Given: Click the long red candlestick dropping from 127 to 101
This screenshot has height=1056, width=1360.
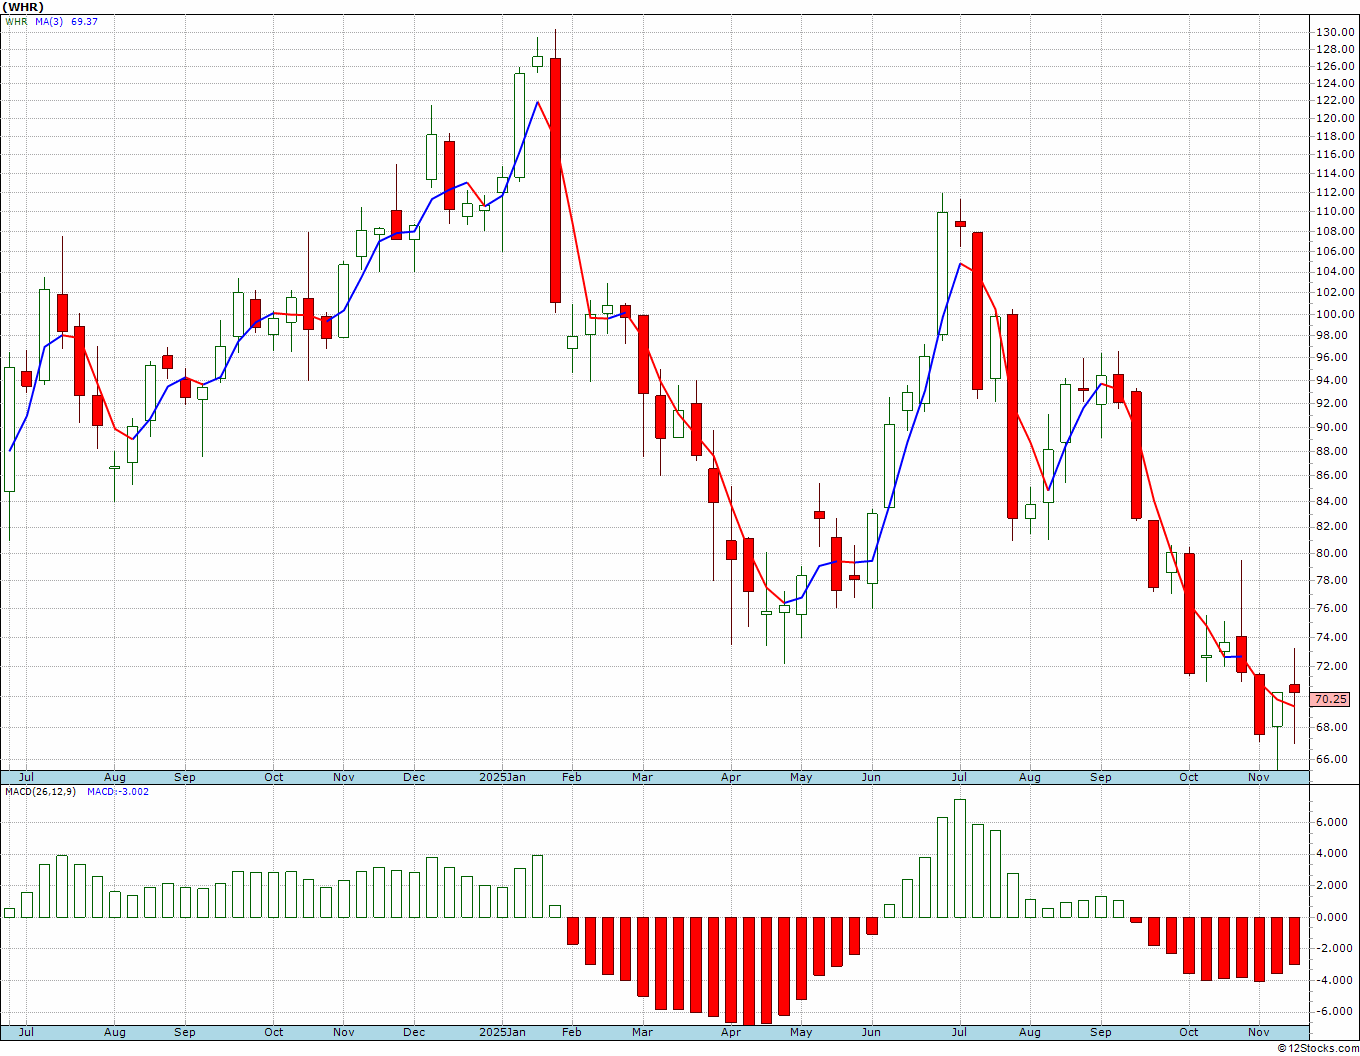Looking at the screenshot, I should tap(555, 180).
